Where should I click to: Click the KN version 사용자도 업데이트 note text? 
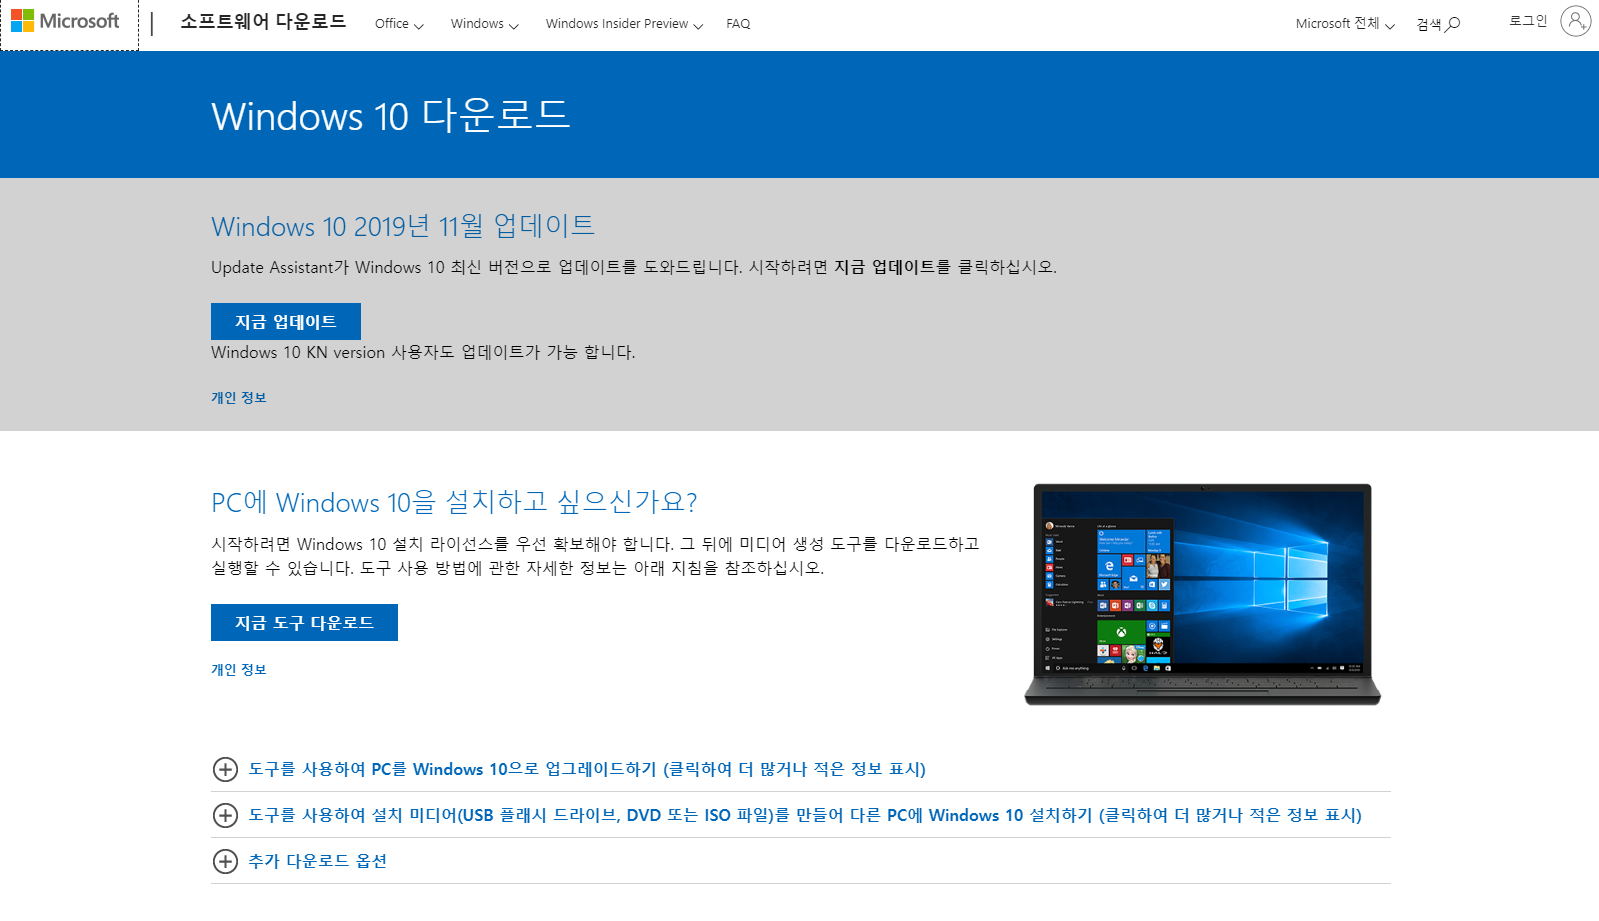pos(423,352)
